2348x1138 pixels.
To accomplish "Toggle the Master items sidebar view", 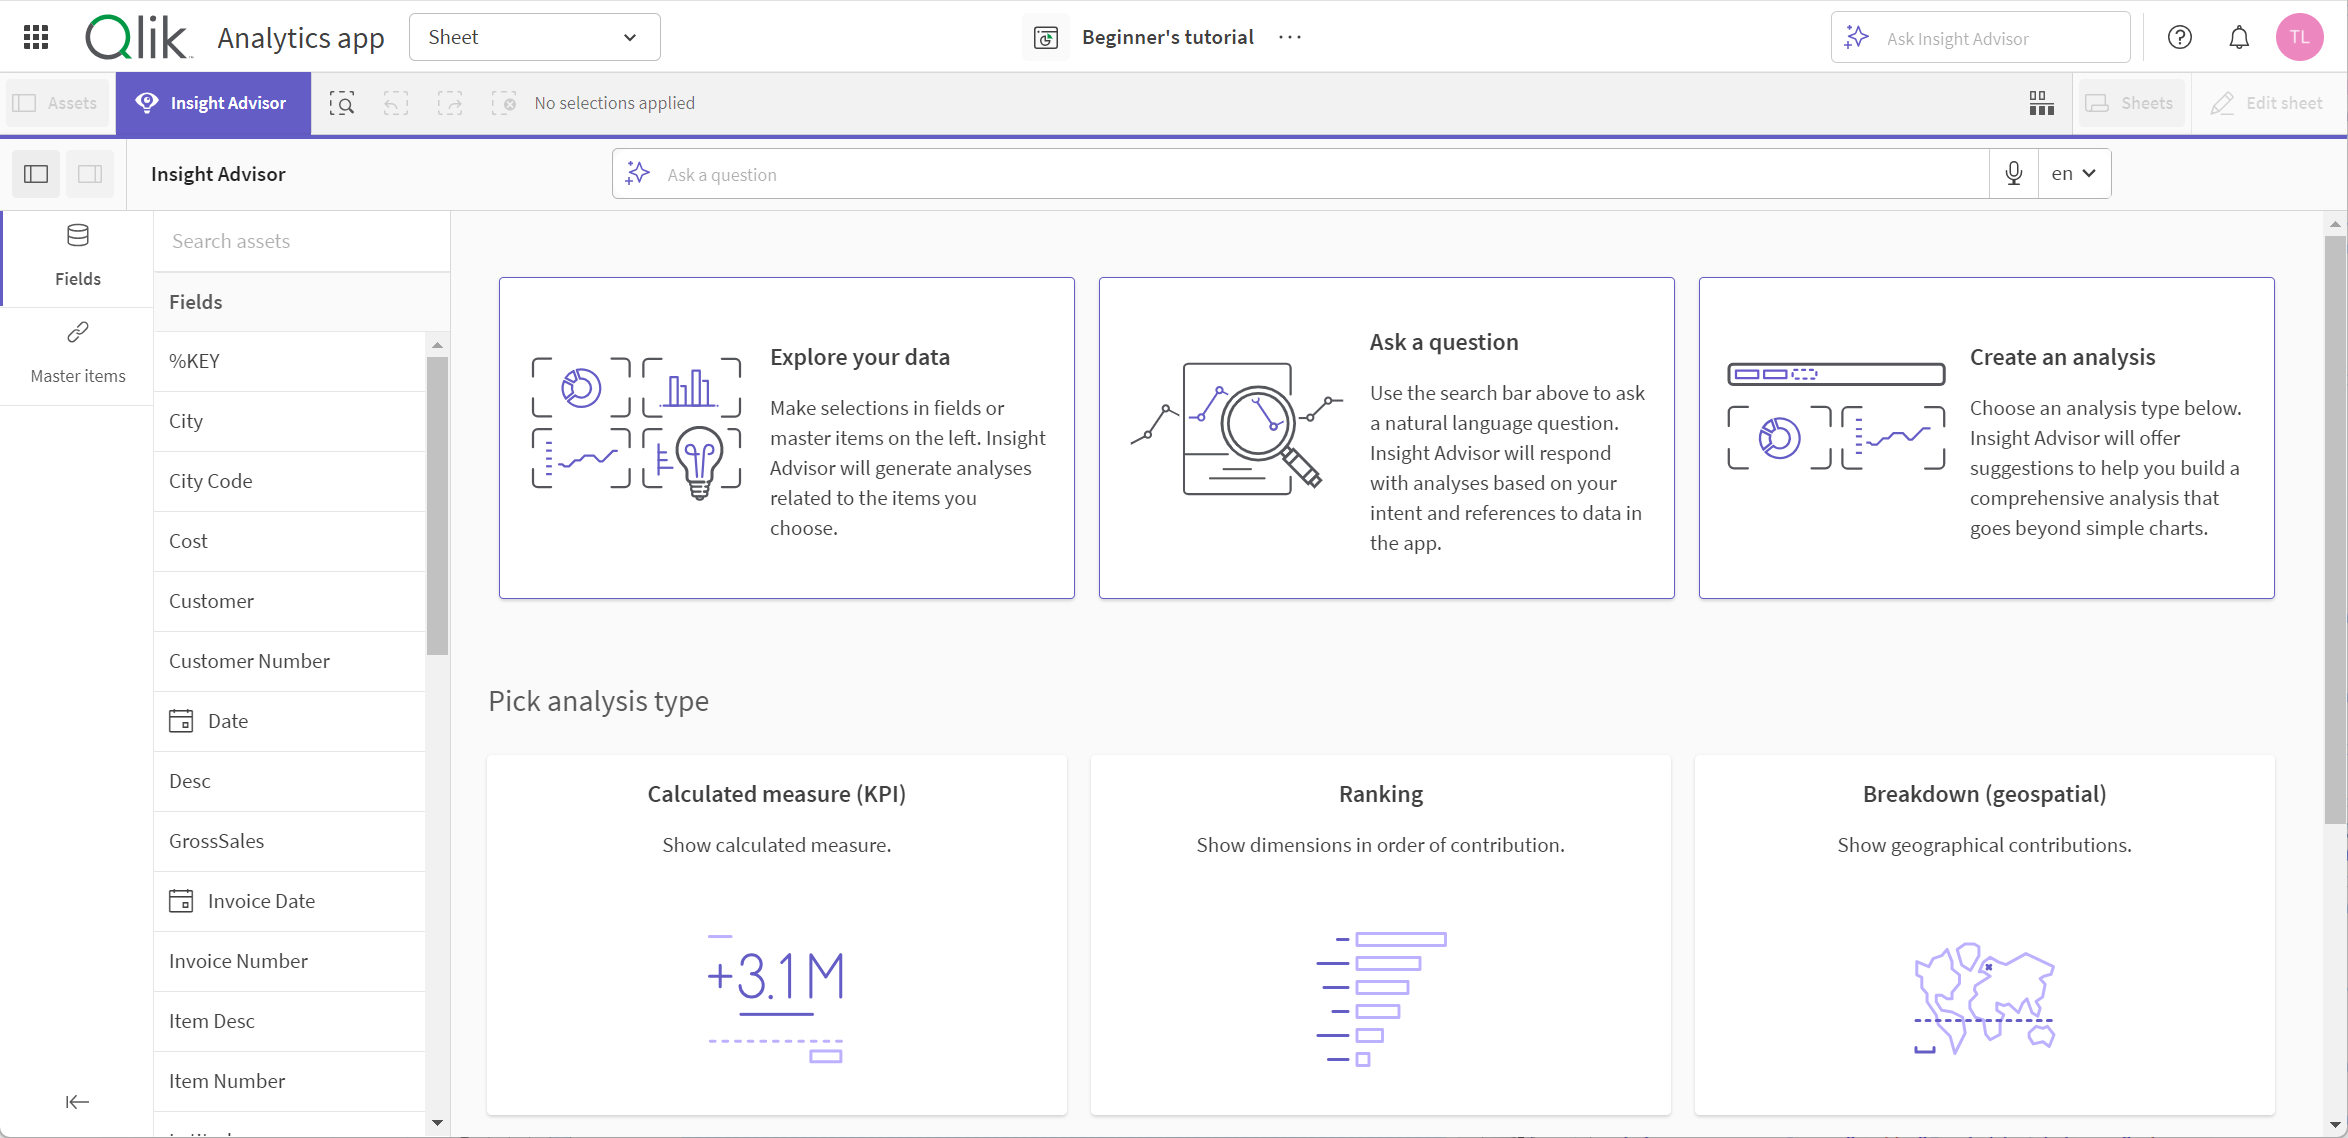I will click(78, 352).
